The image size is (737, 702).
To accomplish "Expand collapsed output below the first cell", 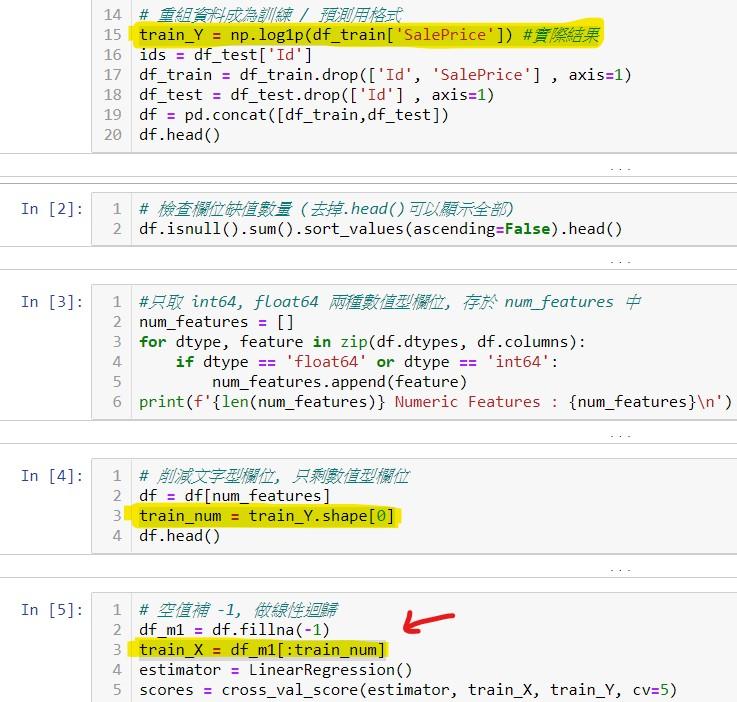I will 620,168.
